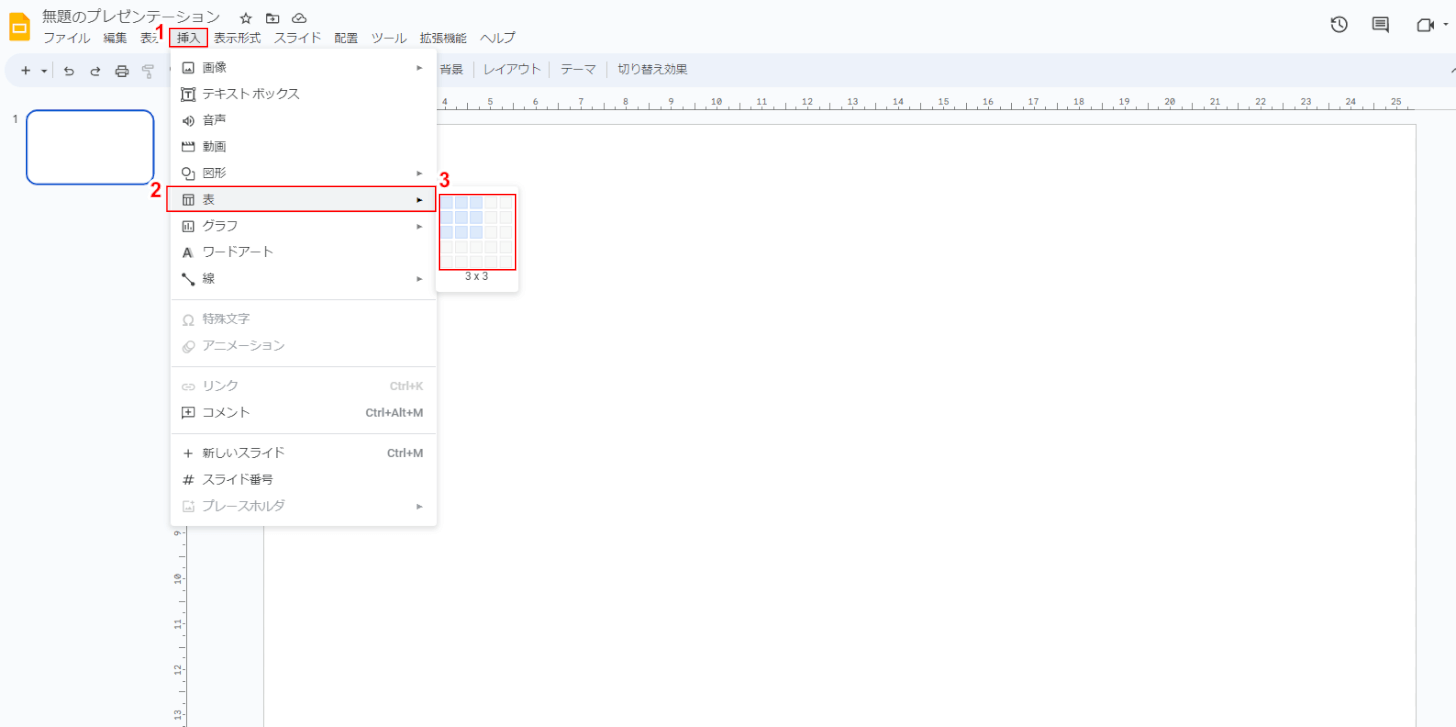
Task: Expand the 線 submenu entry
Action: pyautogui.click(x=303, y=279)
